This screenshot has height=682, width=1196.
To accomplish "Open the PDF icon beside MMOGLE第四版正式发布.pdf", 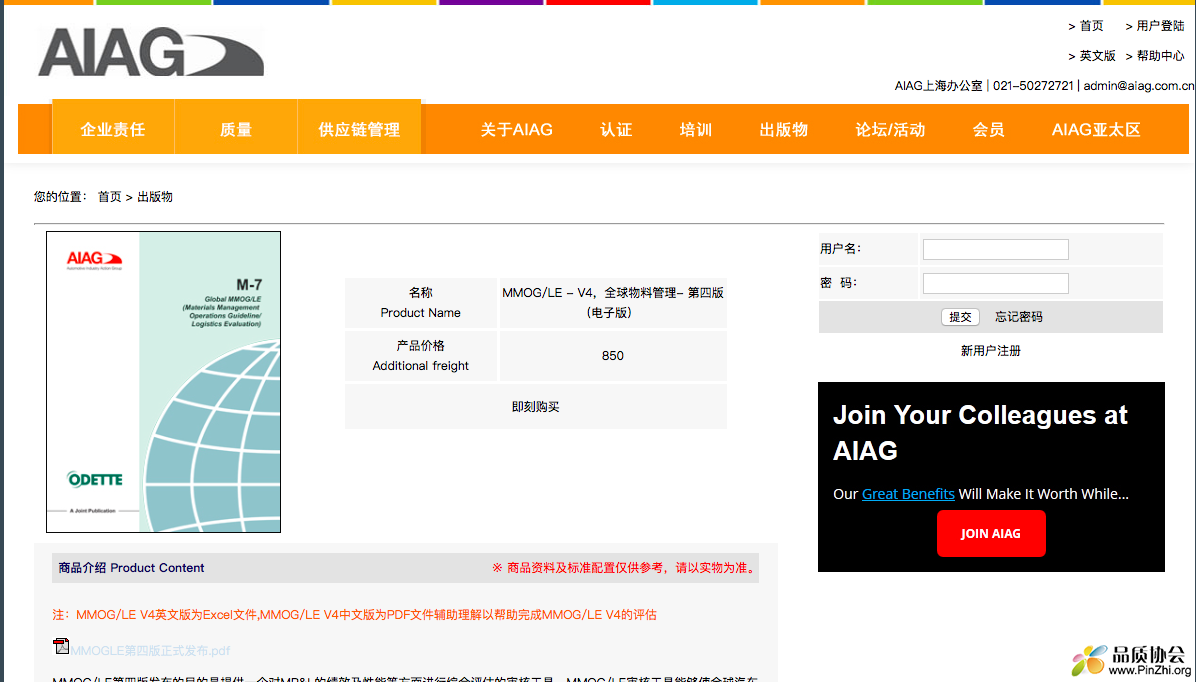I will (60, 647).
